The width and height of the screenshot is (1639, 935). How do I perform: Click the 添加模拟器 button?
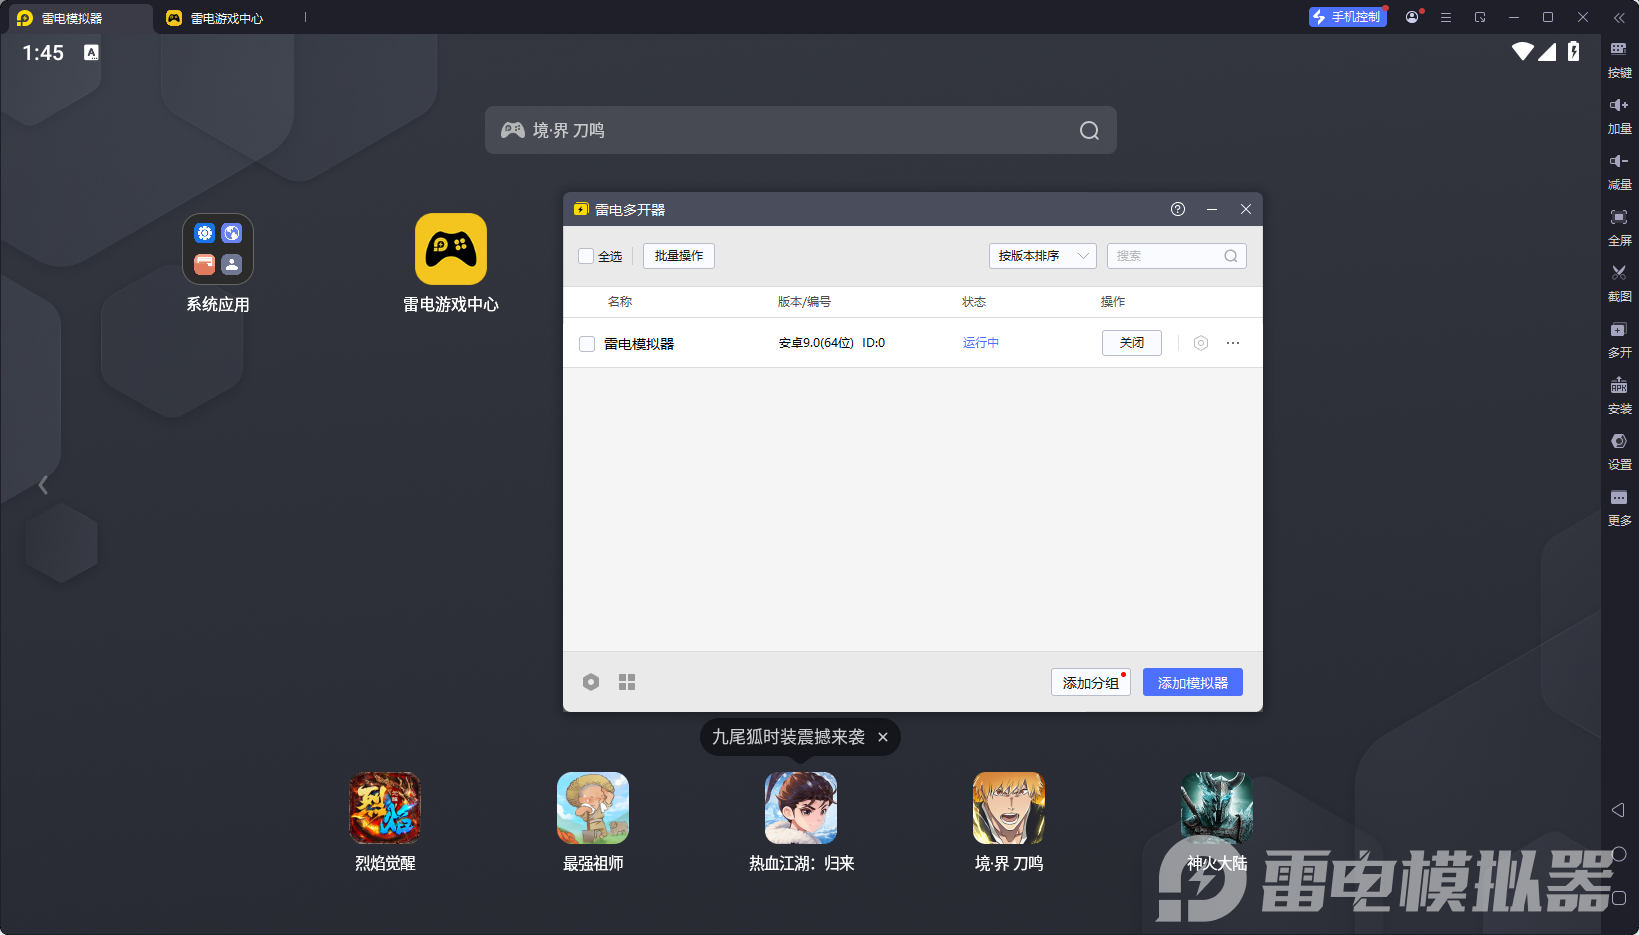(x=1192, y=683)
